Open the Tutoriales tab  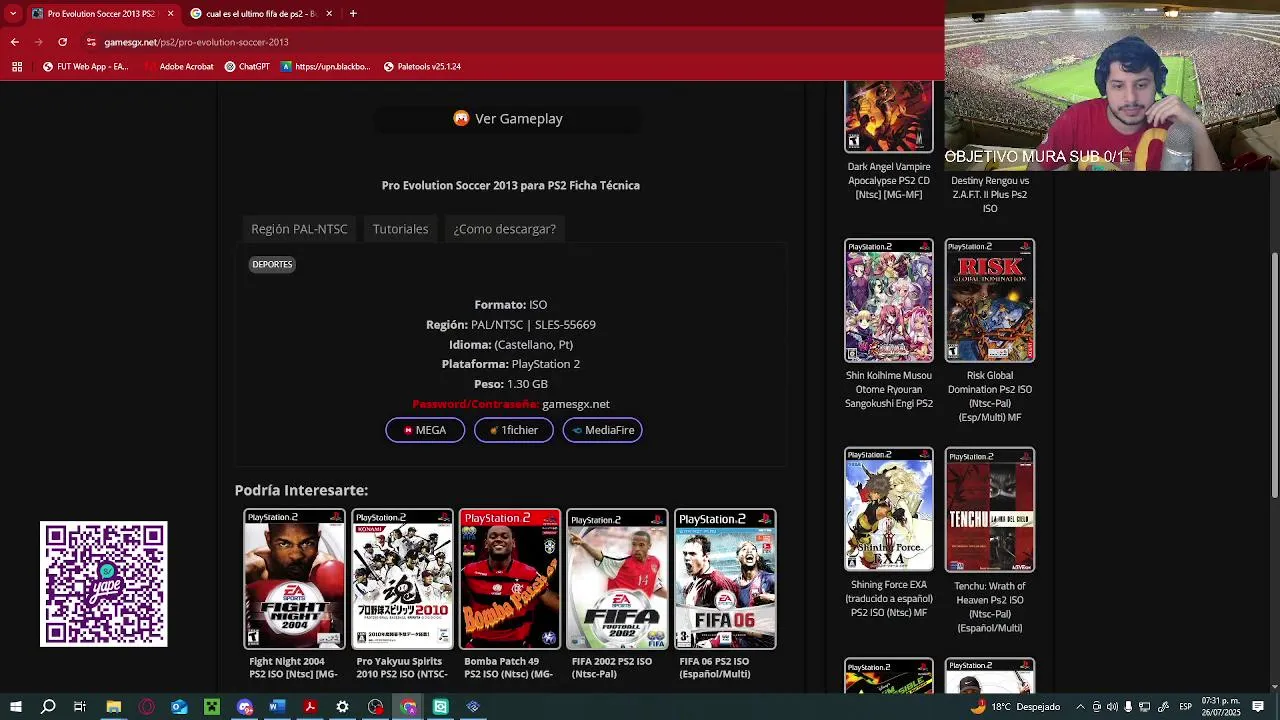point(400,229)
